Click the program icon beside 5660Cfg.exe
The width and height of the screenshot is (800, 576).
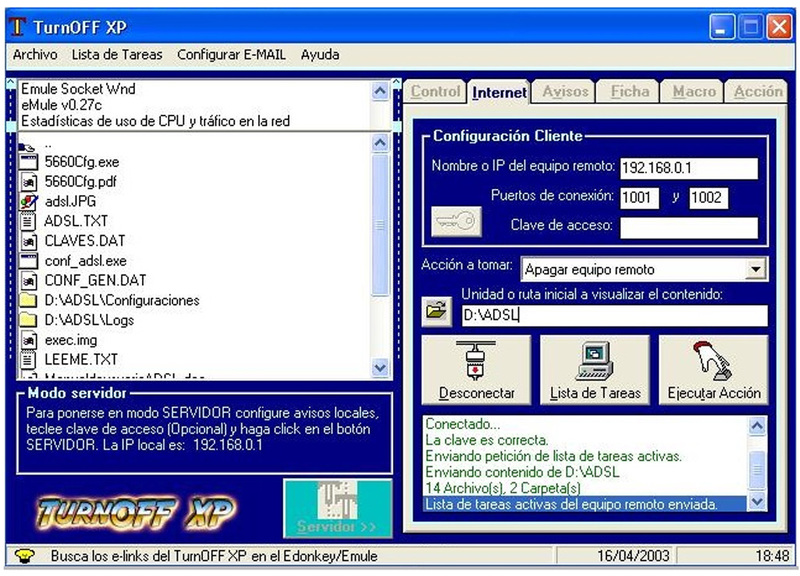pyautogui.click(x=28, y=162)
